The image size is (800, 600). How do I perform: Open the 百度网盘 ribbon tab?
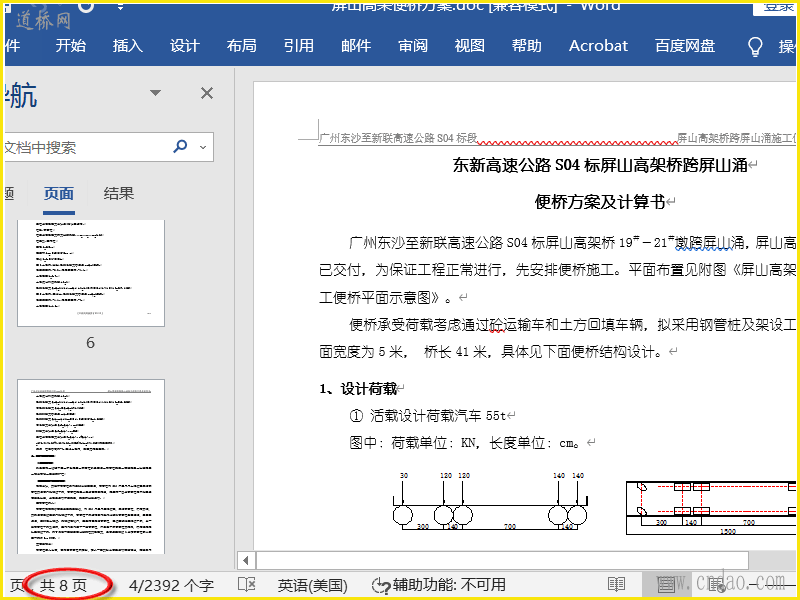[x=685, y=46]
